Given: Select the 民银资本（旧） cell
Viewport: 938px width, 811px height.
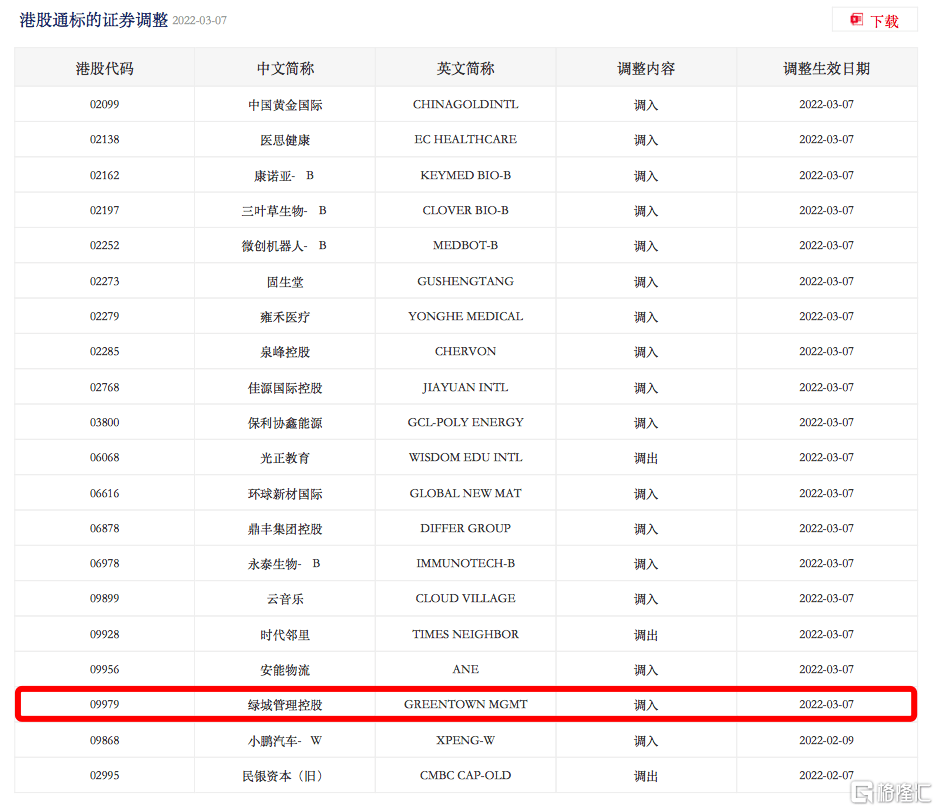Looking at the screenshot, I should pyautogui.click(x=285, y=776).
